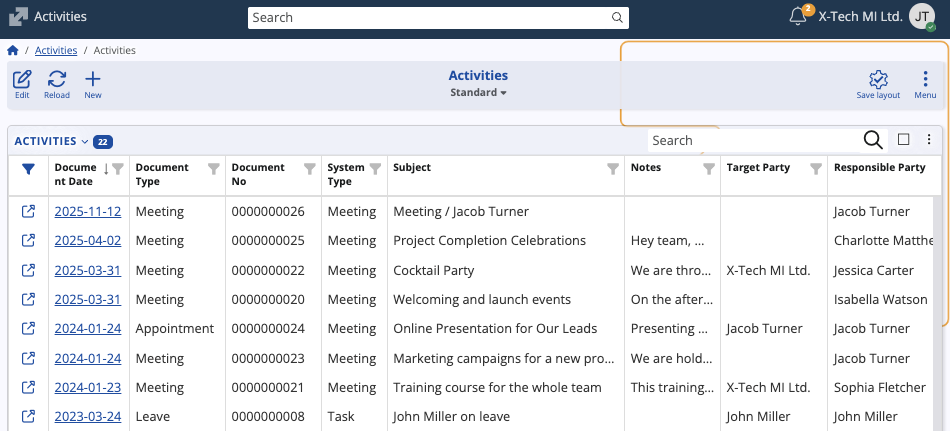Toggle the square checkbox beside grid search
Screen dimensions: 950x431
click(x=903, y=140)
